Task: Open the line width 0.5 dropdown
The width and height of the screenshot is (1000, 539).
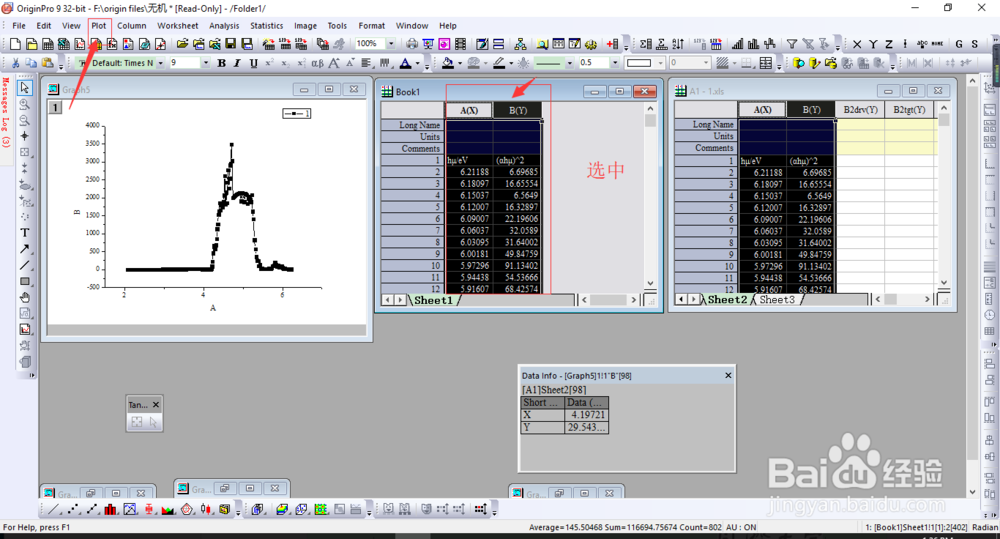Action: point(615,63)
